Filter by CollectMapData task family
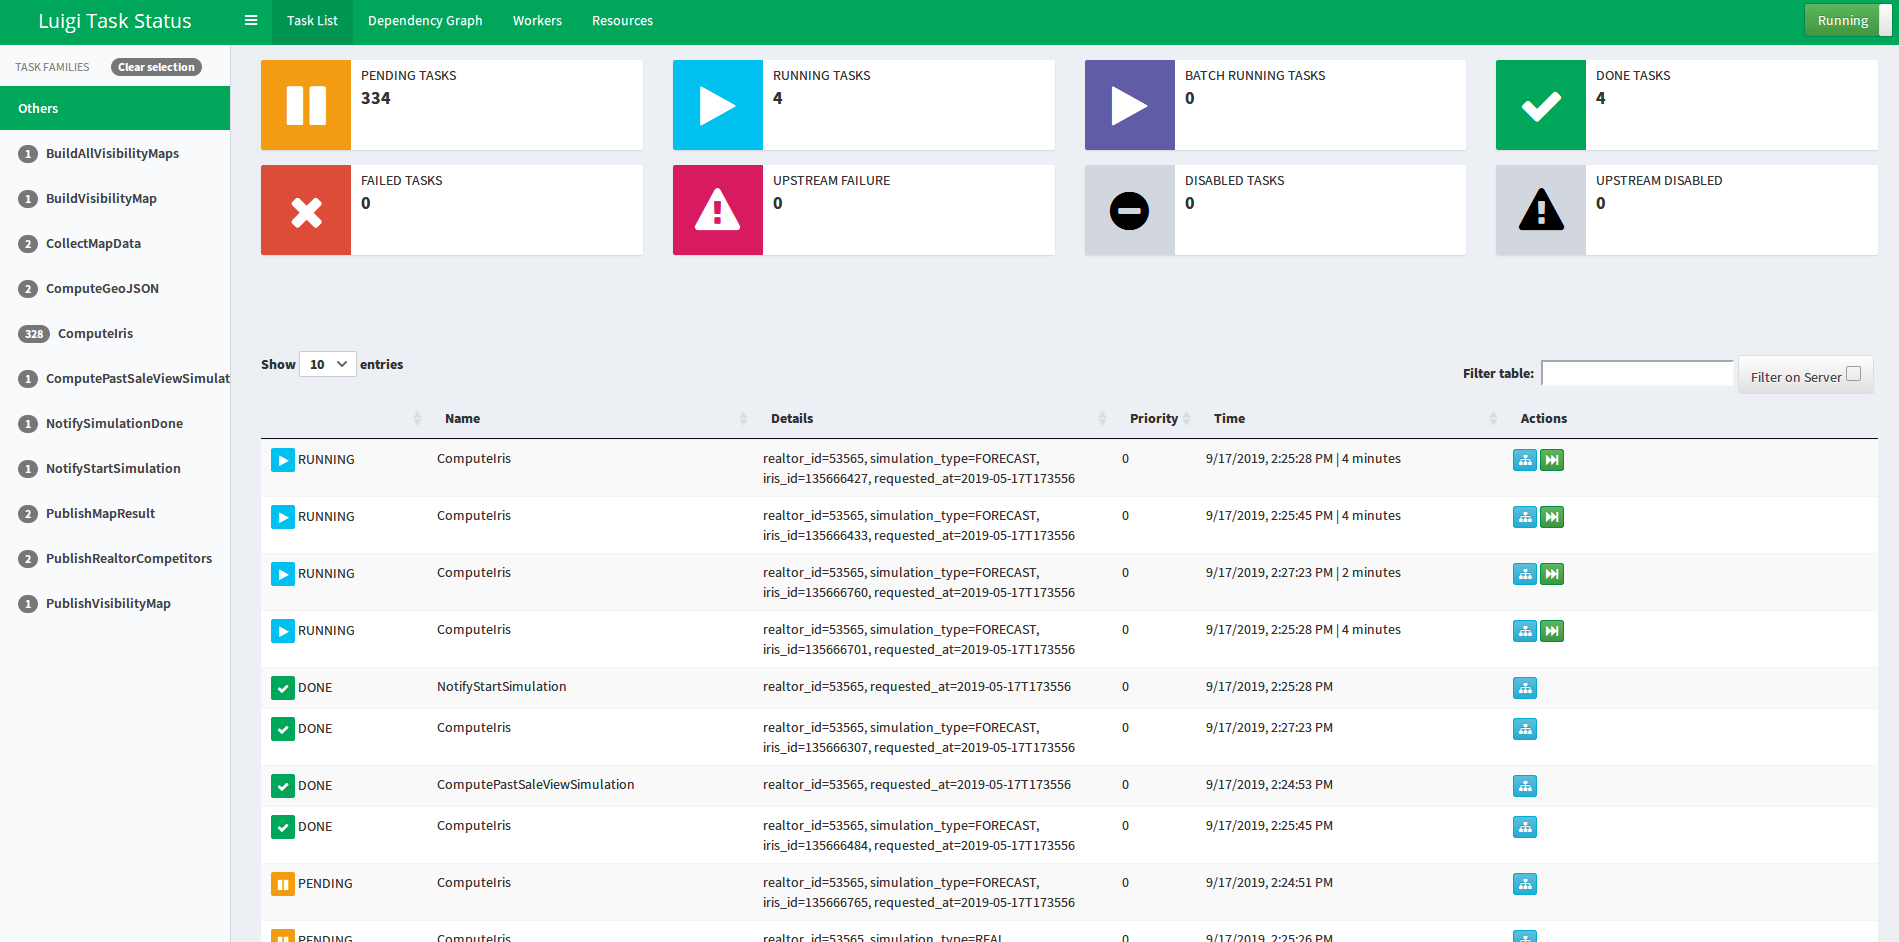The width and height of the screenshot is (1899, 942). [x=115, y=243]
